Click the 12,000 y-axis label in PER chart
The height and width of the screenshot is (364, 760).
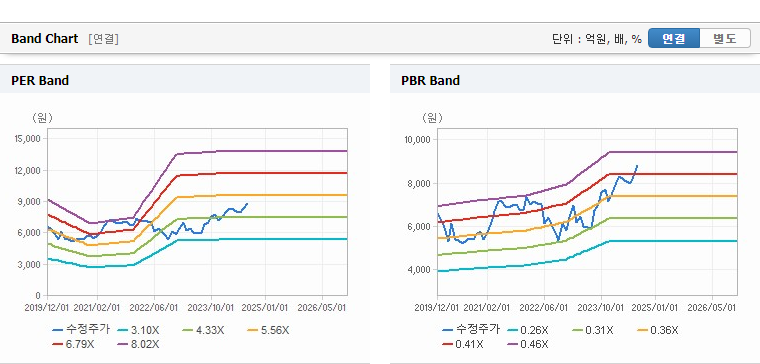pyautogui.click(x=28, y=170)
